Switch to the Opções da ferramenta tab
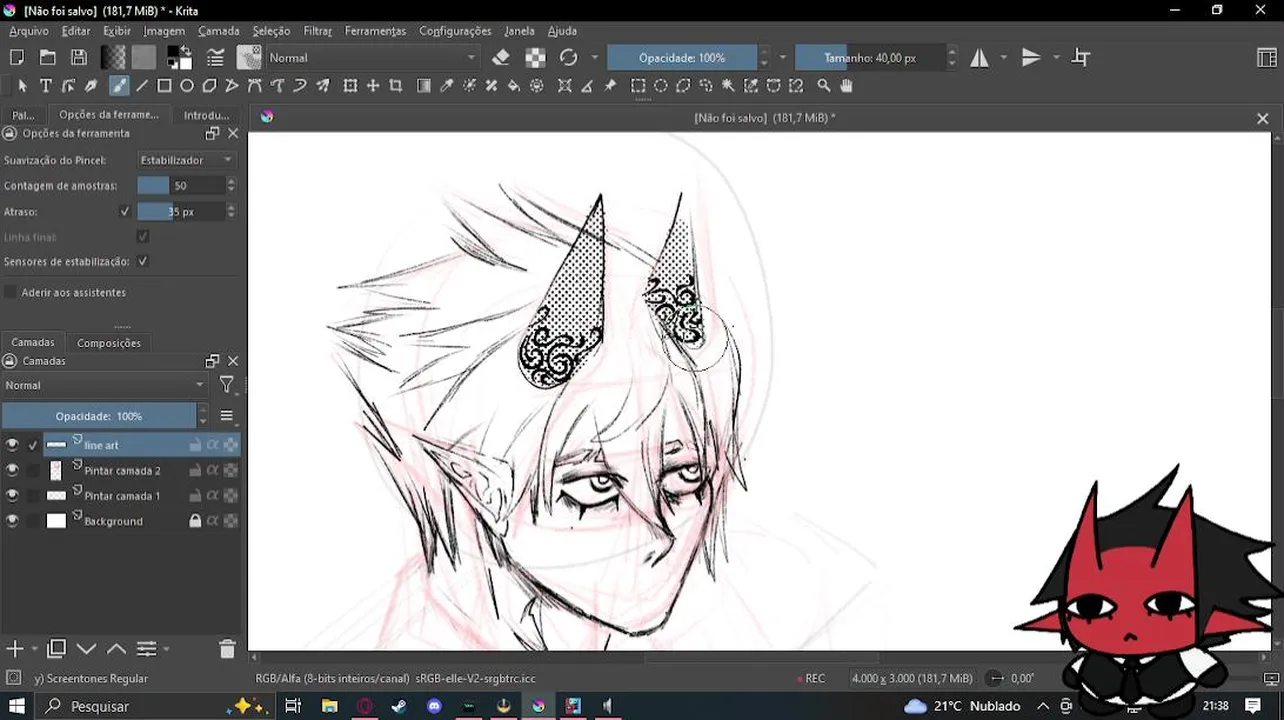The width and height of the screenshot is (1284, 720). pyautogui.click(x=108, y=115)
